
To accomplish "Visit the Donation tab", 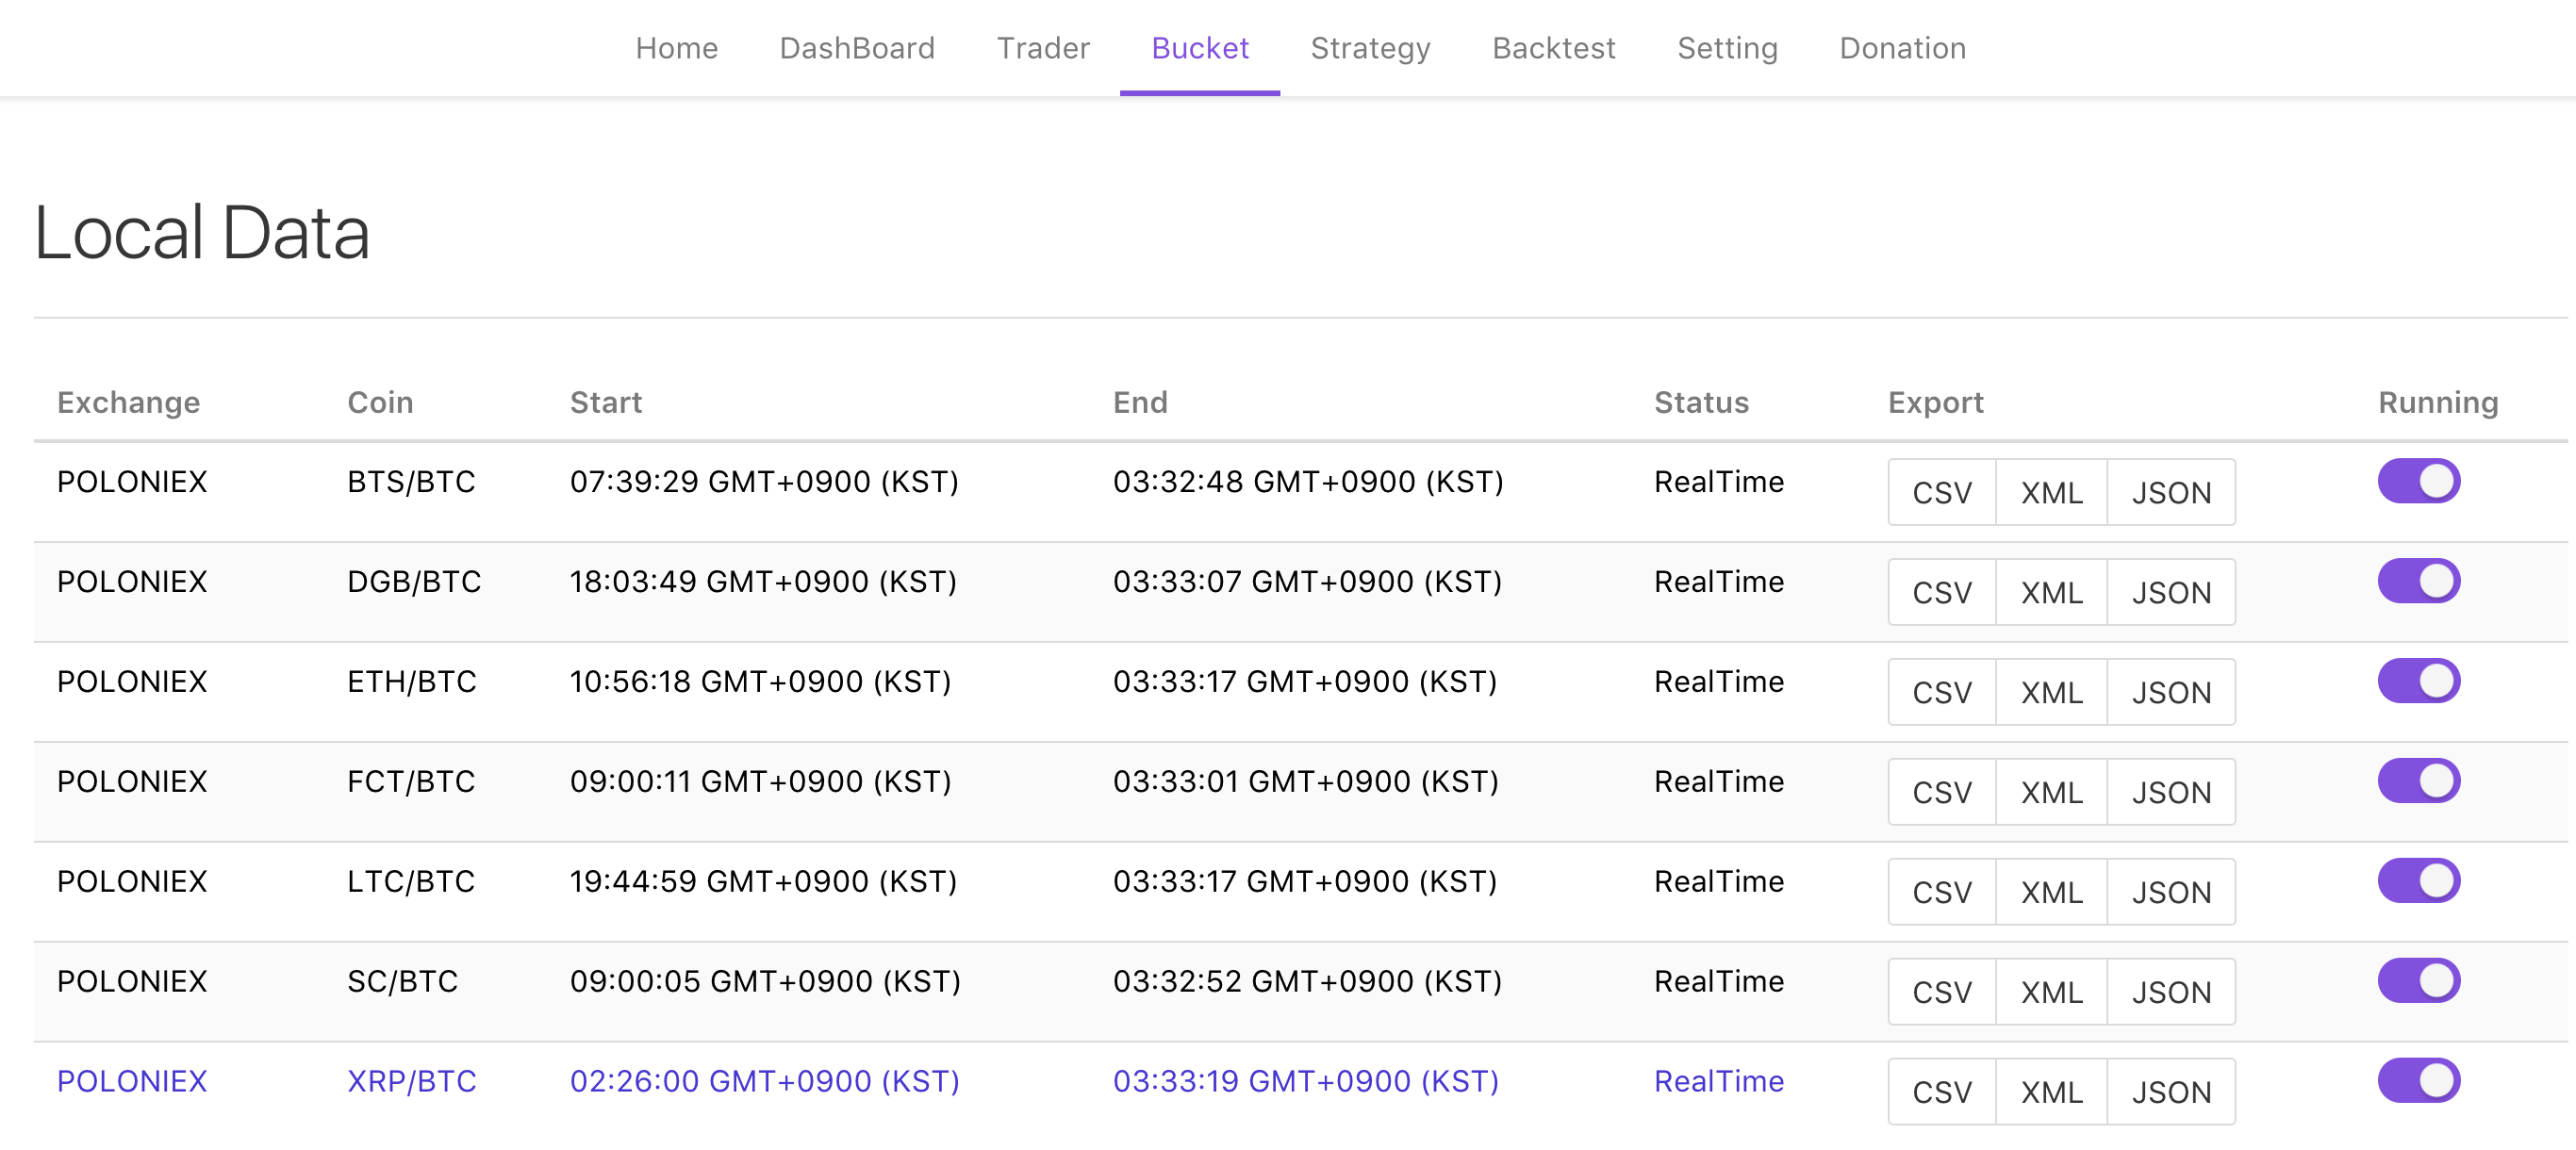I will click(x=1902, y=48).
